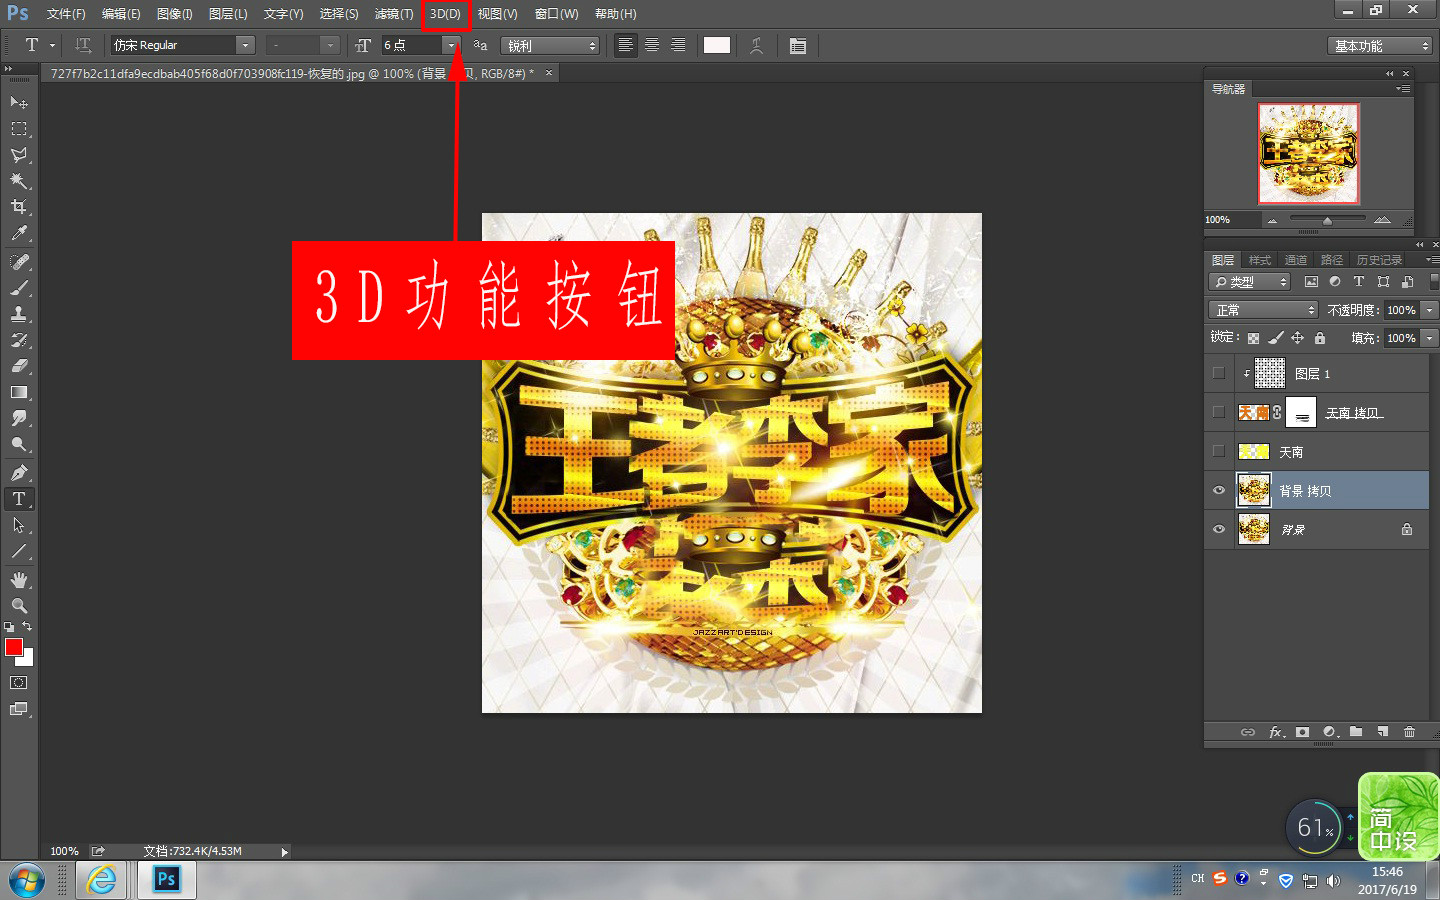The width and height of the screenshot is (1440, 900).
Task: Open blend mode dropdown 正常
Action: click(1264, 310)
